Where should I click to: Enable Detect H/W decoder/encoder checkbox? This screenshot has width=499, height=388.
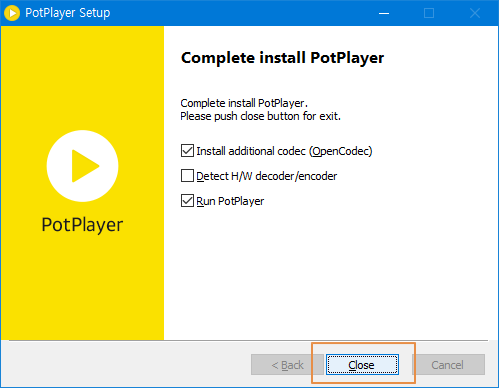pos(187,176)
